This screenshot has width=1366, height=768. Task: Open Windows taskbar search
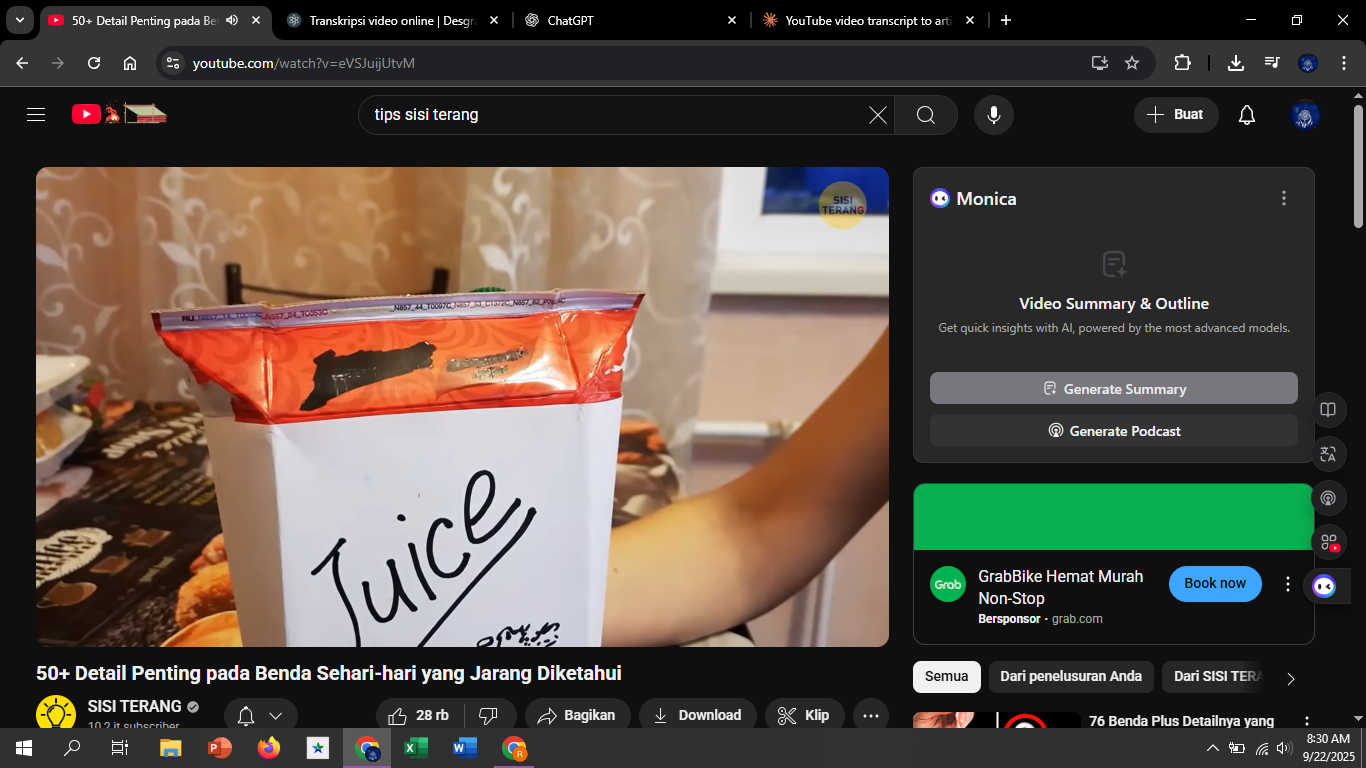72,748
